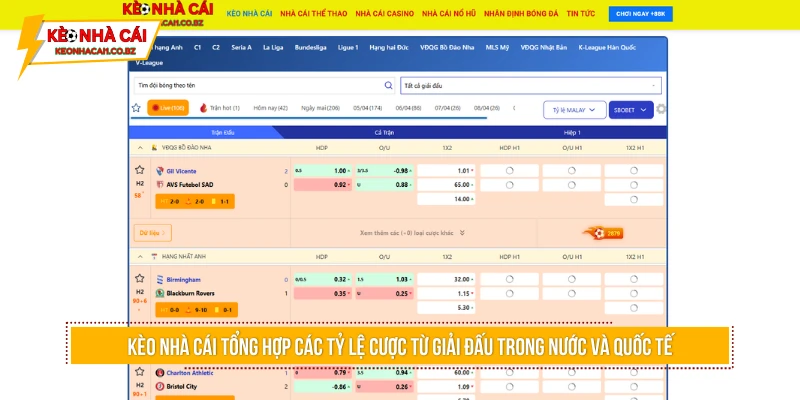Screen dimensions: 800x400
Task: Filter by Ligue 1 league
Action: pos(348,47)
